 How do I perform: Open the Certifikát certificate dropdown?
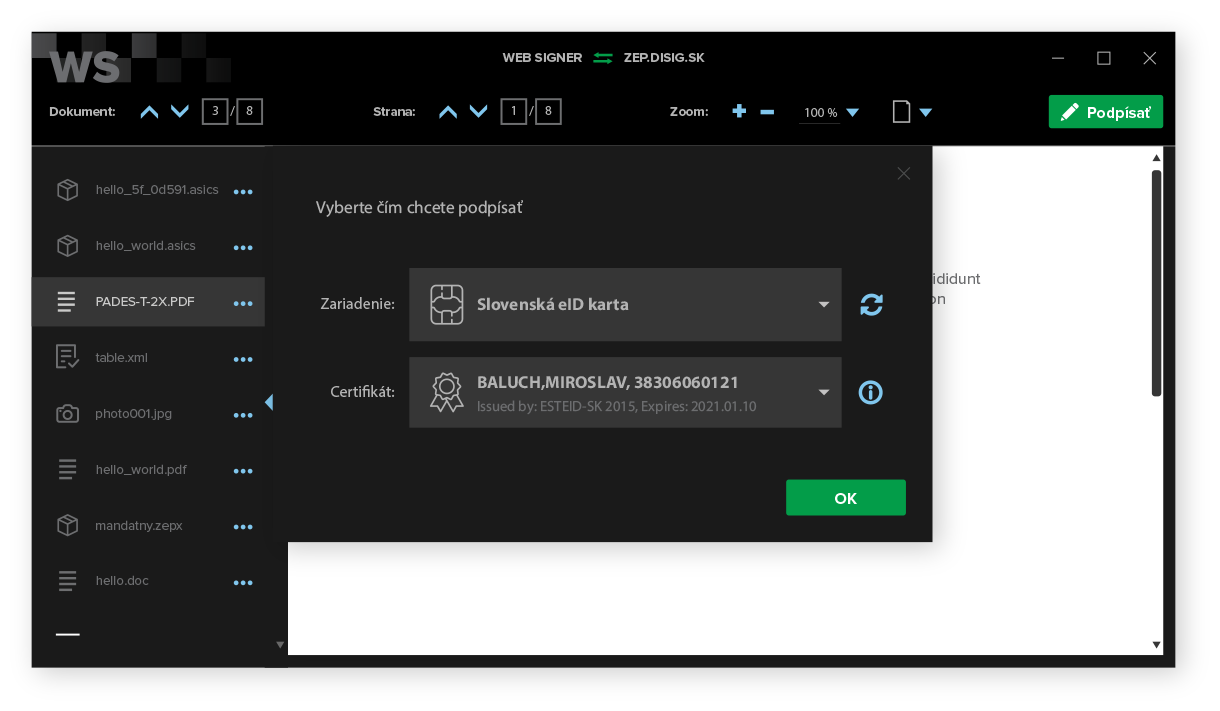click(625, 393)
